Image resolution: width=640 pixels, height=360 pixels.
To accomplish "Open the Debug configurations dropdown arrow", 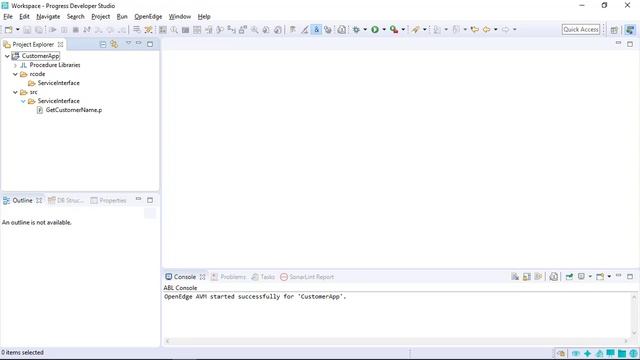I will (x=365, y=30).
